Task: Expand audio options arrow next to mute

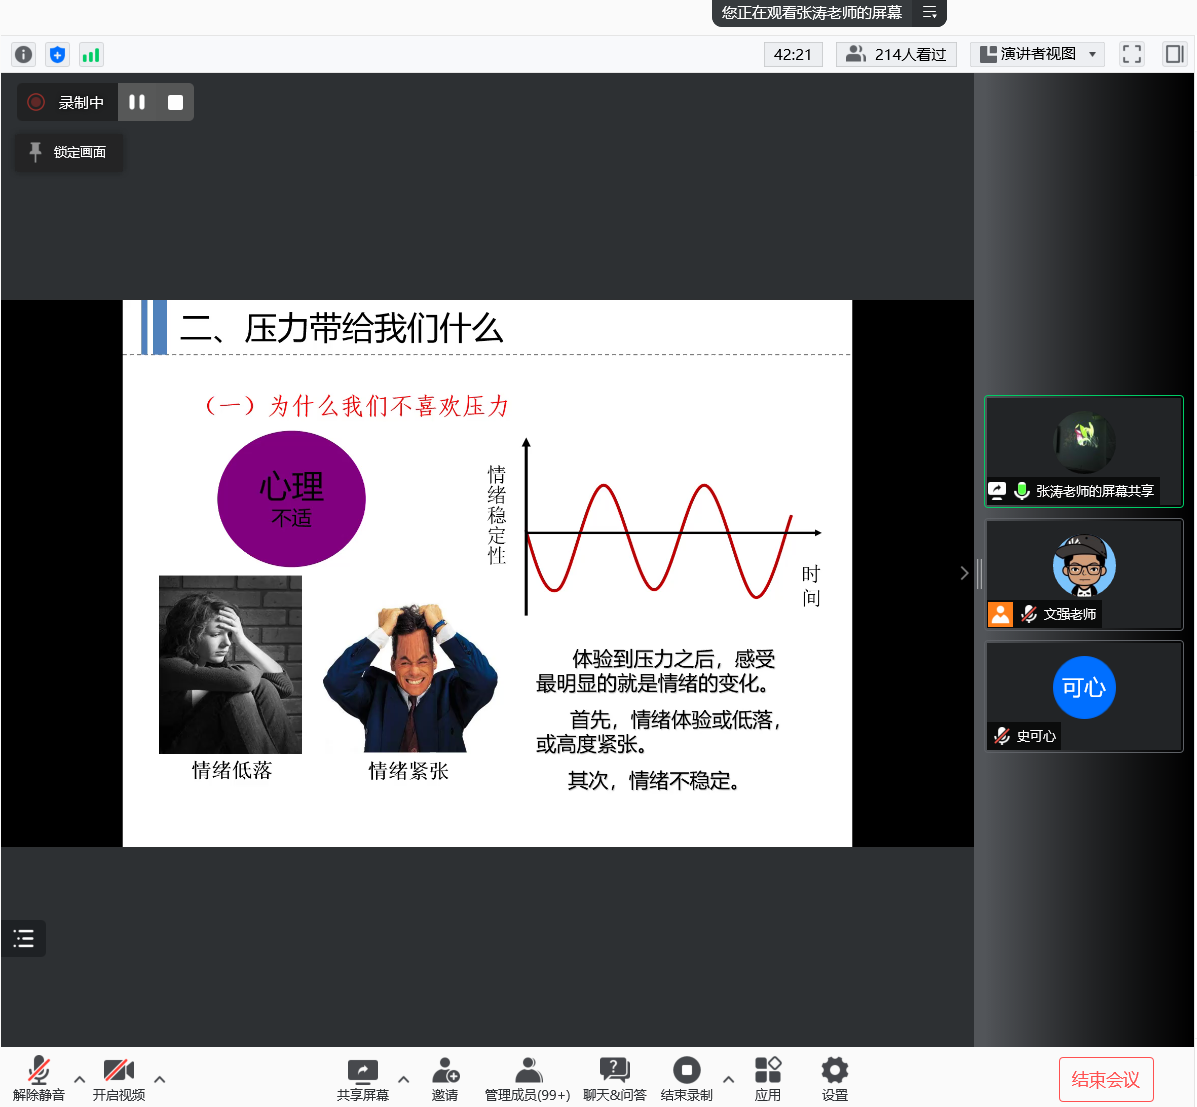Action: [80, 1079]
